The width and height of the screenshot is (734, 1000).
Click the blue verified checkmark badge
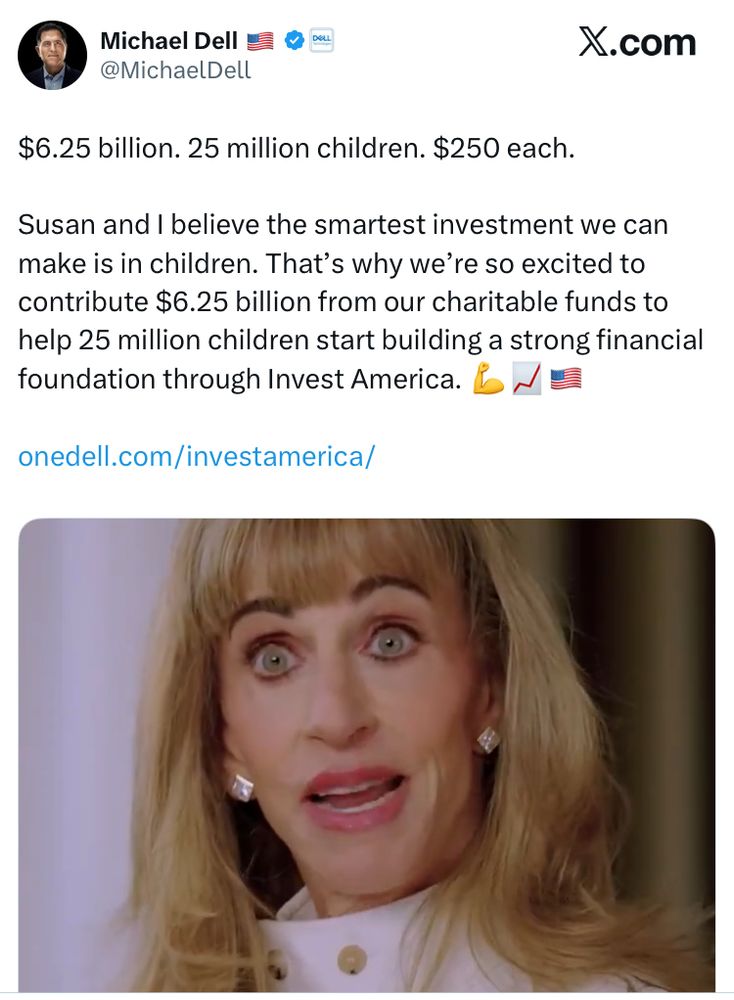click(294, 41)
